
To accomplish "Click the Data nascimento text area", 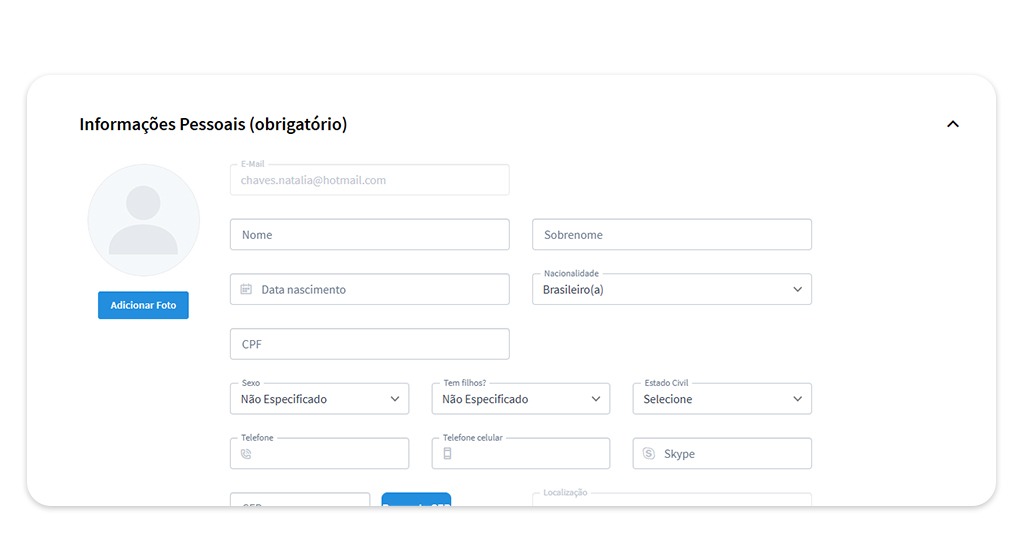I will 380,290.
